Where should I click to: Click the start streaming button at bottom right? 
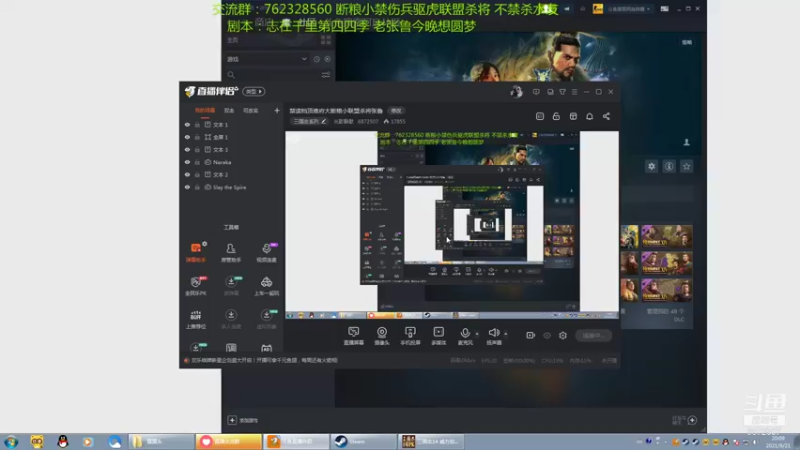[593, 335]
